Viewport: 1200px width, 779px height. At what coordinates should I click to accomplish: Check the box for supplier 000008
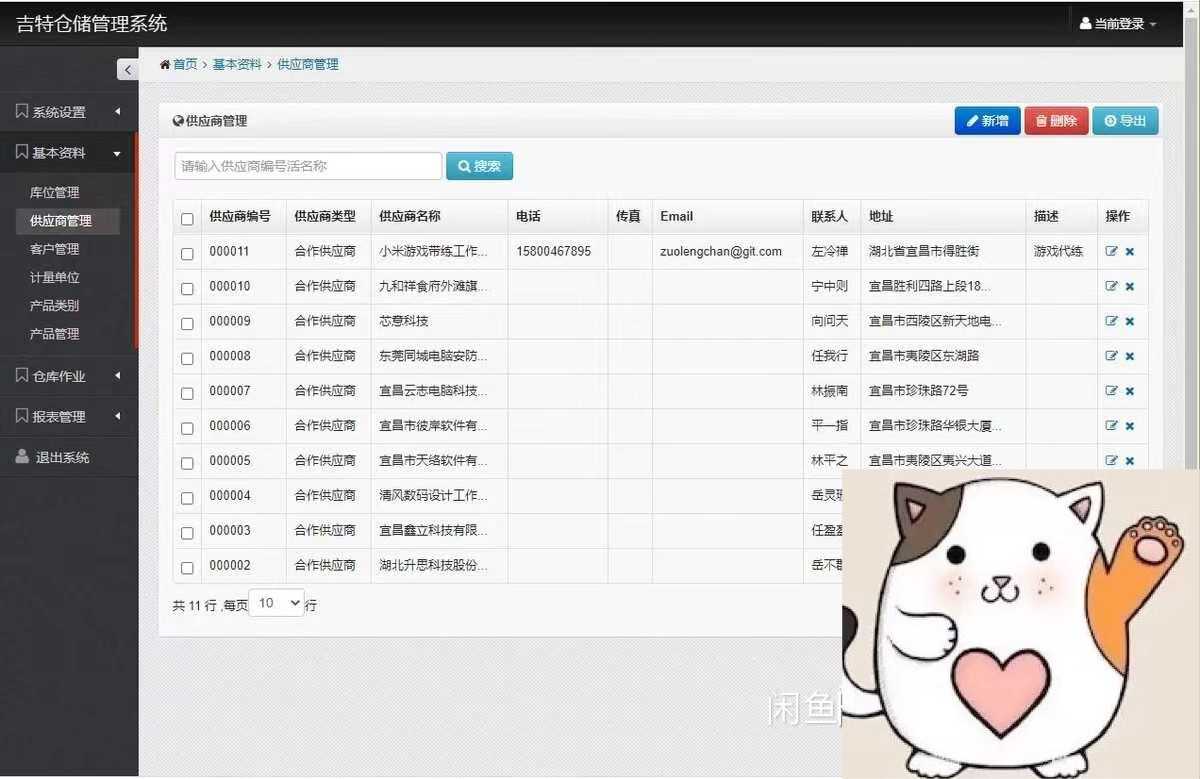187,359
